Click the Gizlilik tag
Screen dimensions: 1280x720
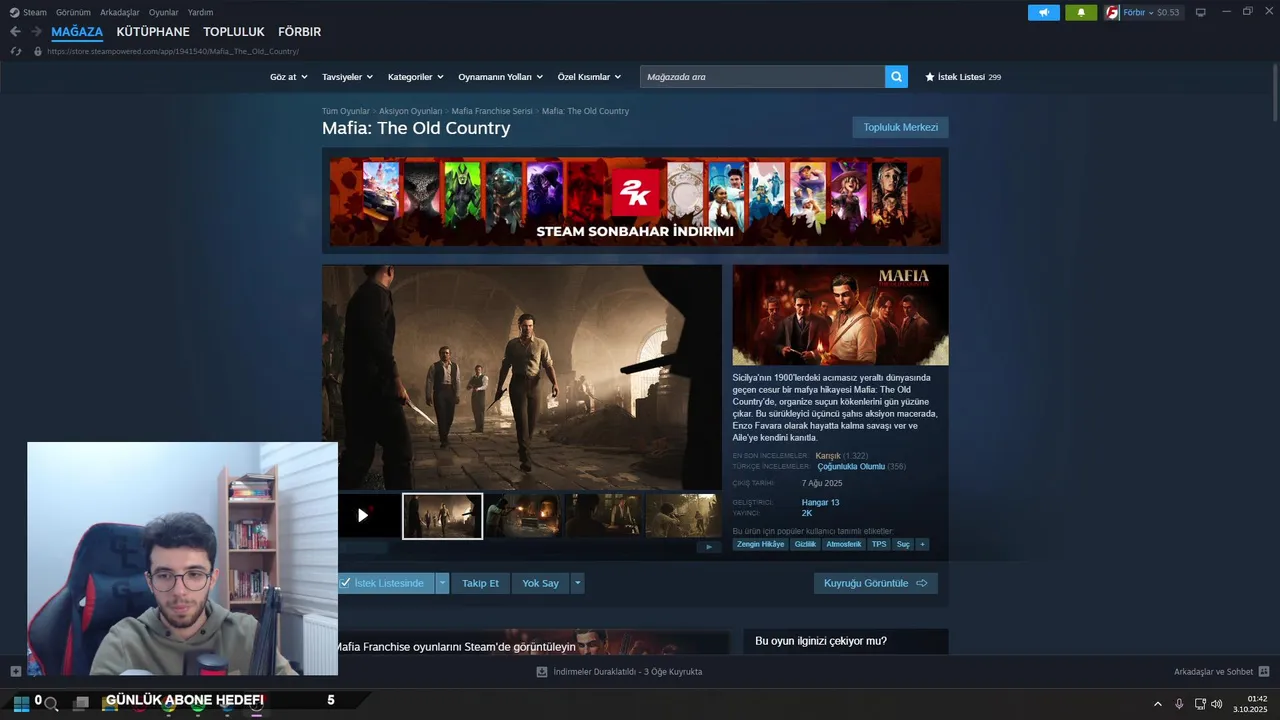[x=805, y=544]
